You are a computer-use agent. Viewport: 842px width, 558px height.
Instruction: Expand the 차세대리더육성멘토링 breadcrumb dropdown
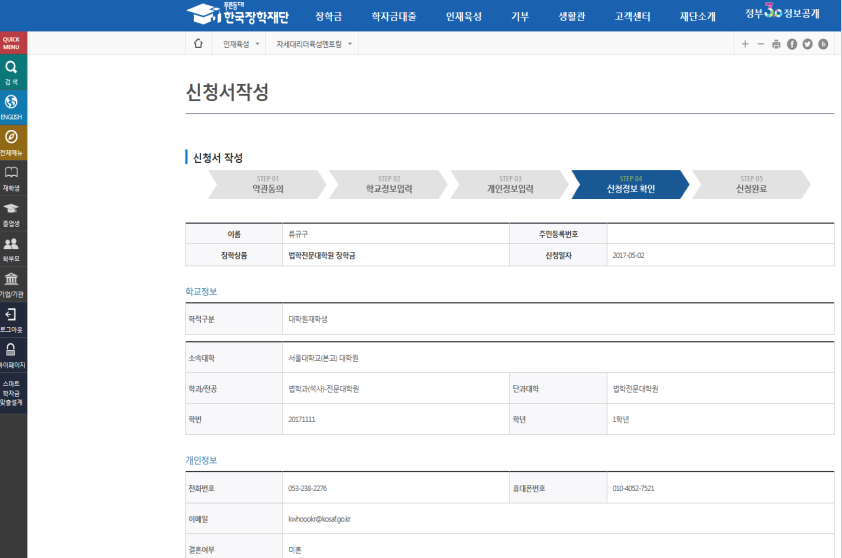(x=314, y=44)
